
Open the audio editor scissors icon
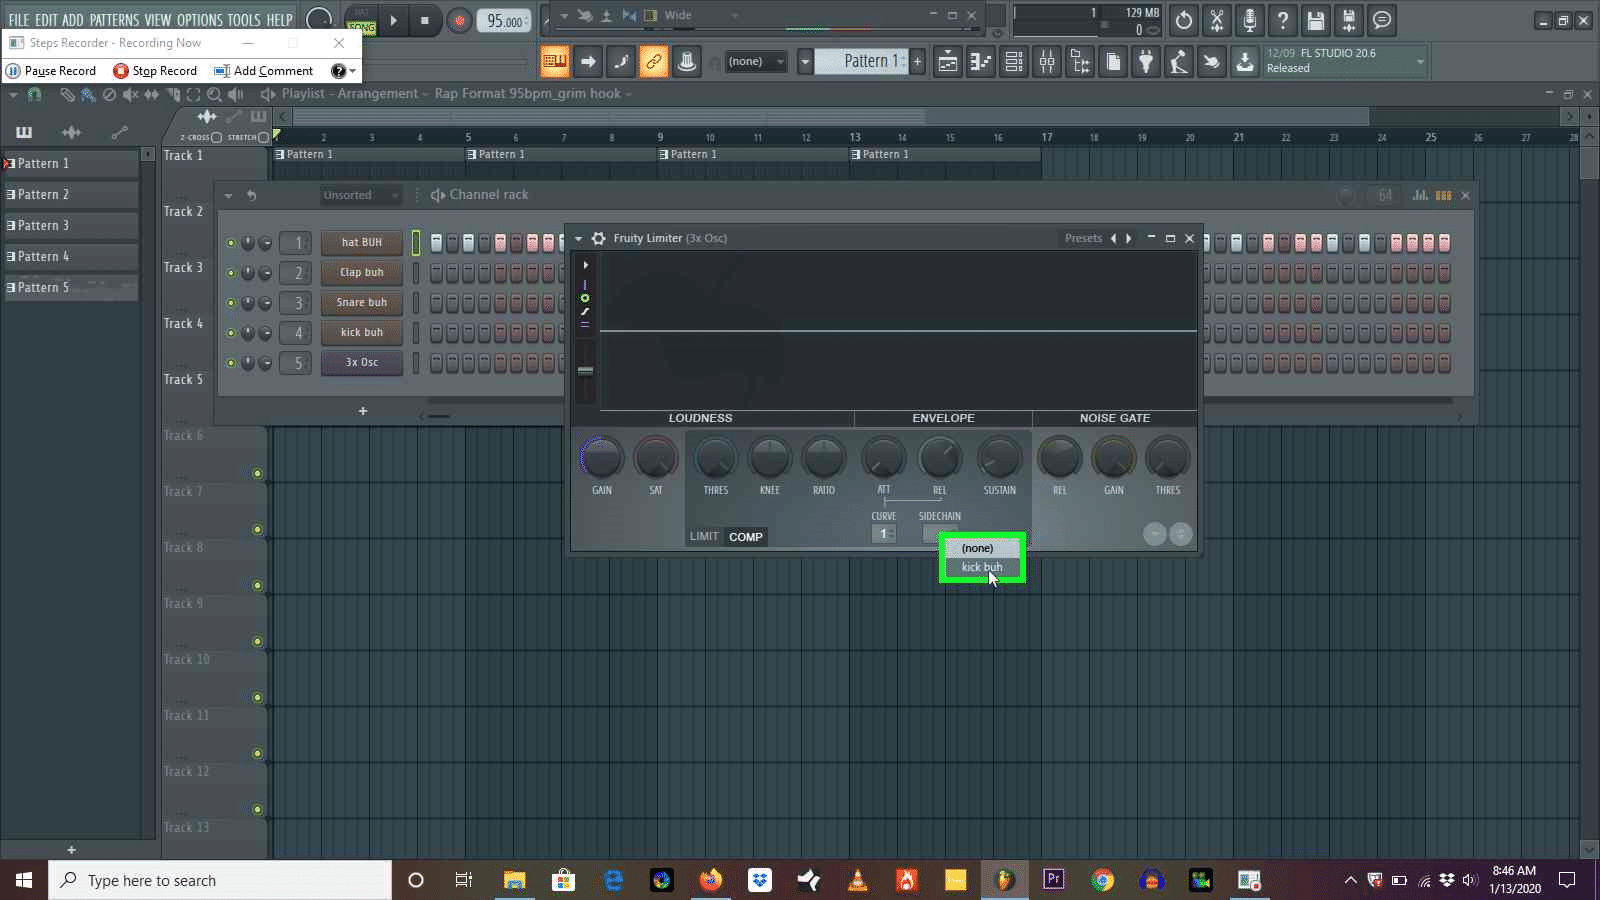click(x=1217, y=20)
